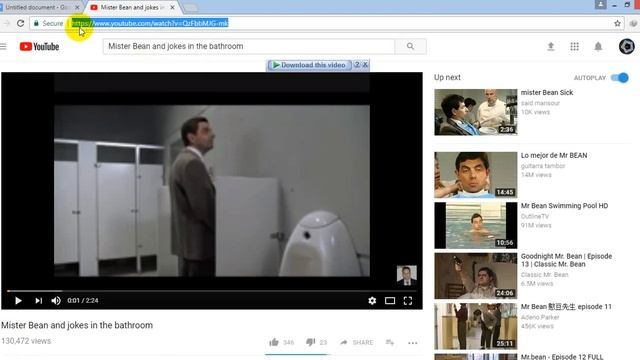Open the account avatar menu
640x360 pixels.
(x=627, y=47)
